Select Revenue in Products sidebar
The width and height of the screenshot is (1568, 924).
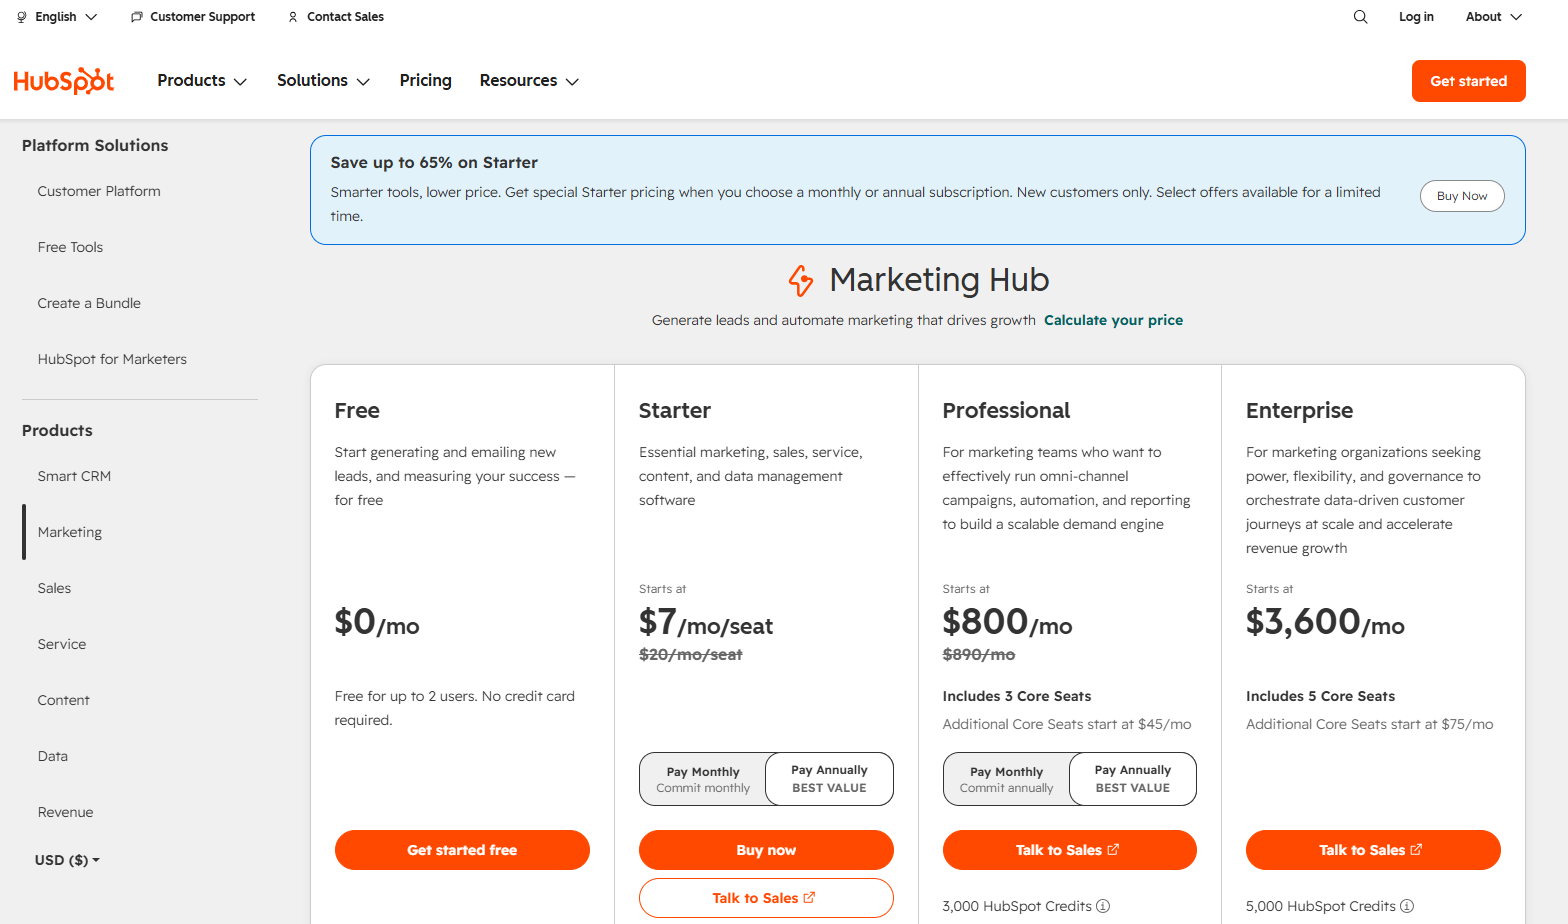point(65,812)
